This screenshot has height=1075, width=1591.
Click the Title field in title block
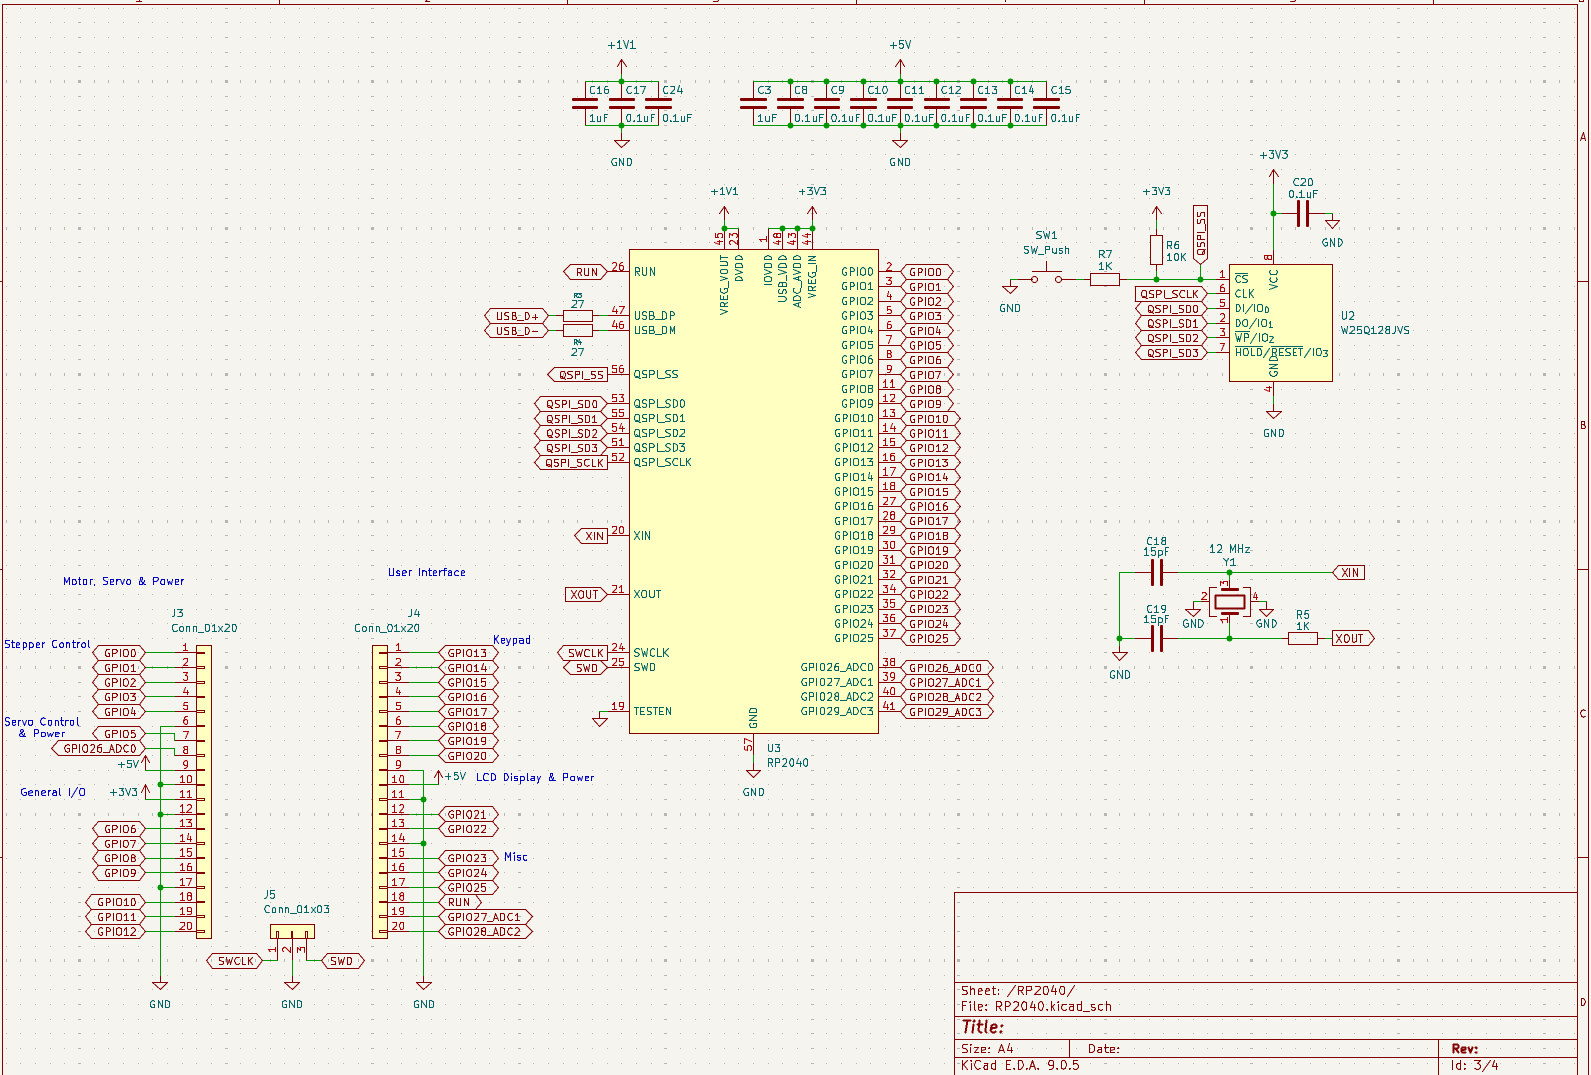[x=983, y=1027]
